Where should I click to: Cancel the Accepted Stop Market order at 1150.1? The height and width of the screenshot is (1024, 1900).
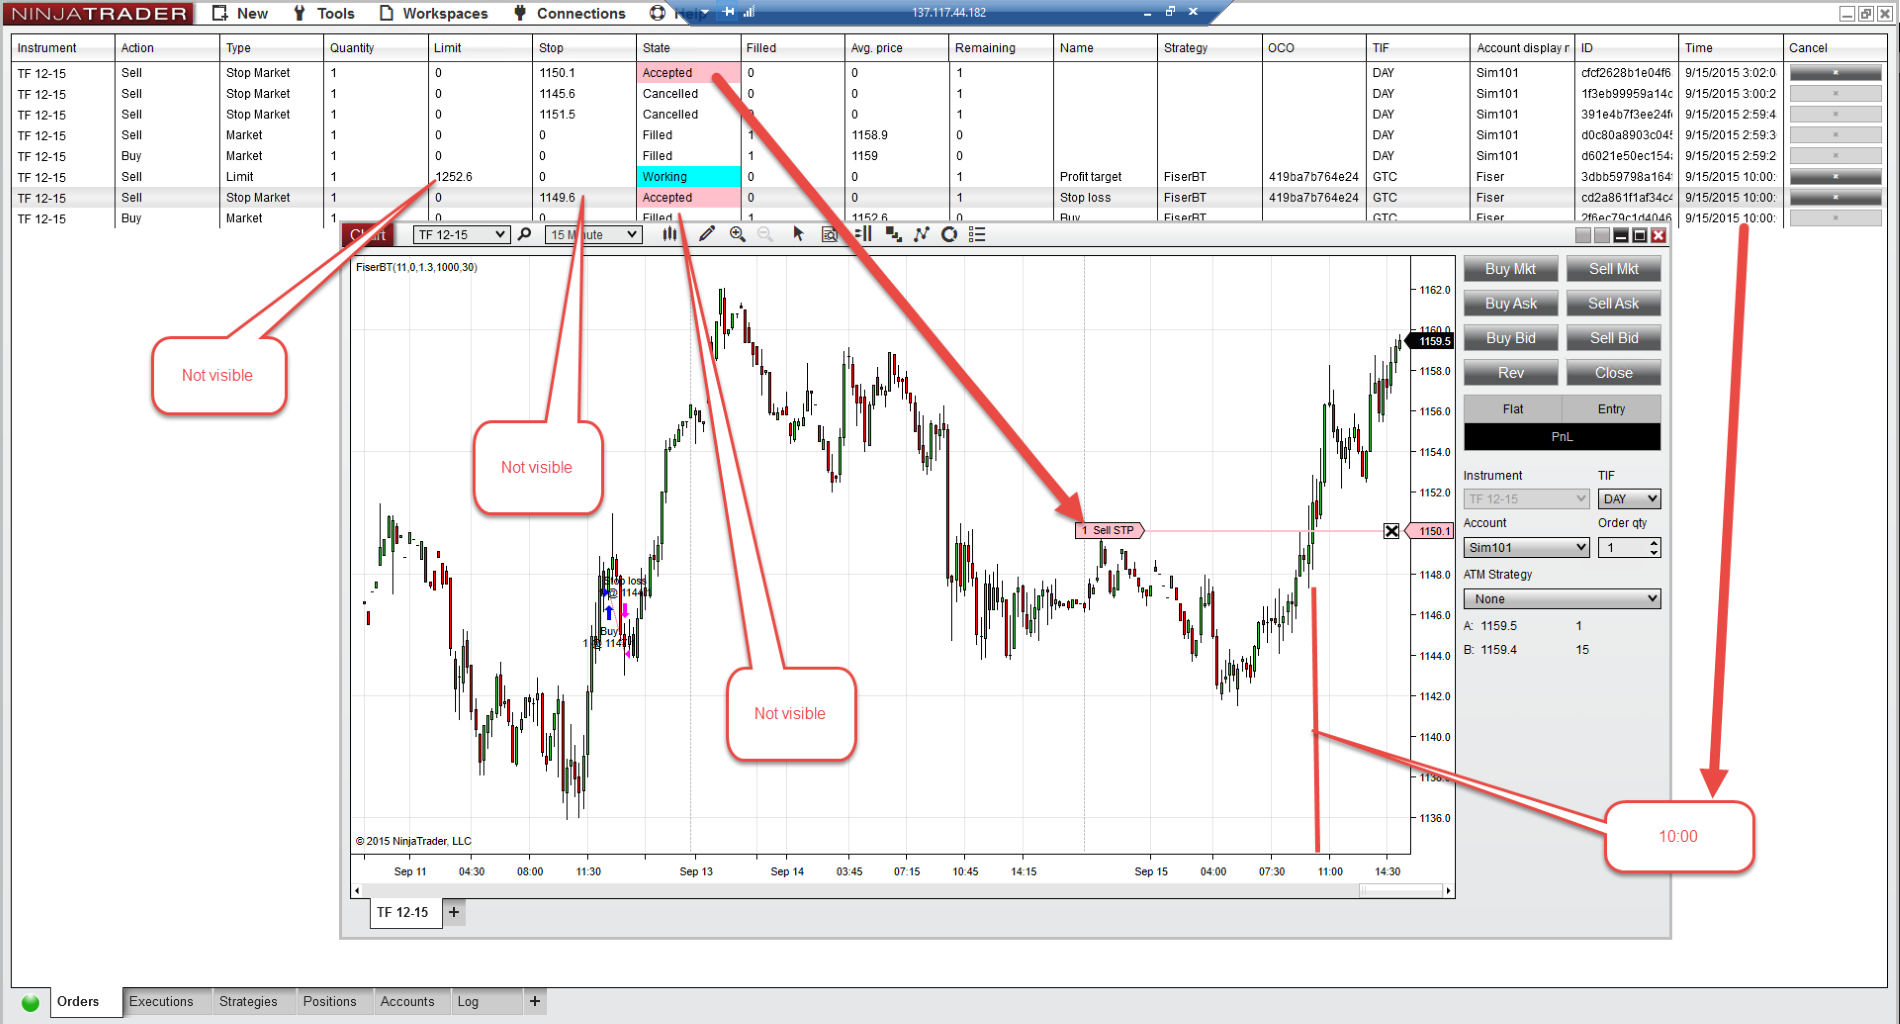[1835, 73]
